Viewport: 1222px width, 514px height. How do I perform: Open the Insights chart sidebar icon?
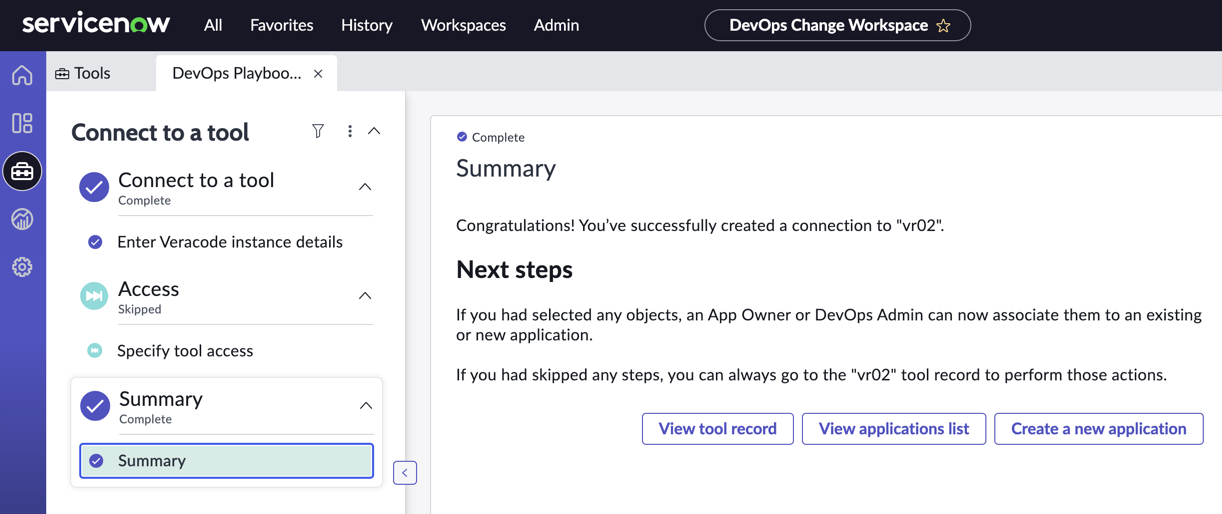[22, 219]
